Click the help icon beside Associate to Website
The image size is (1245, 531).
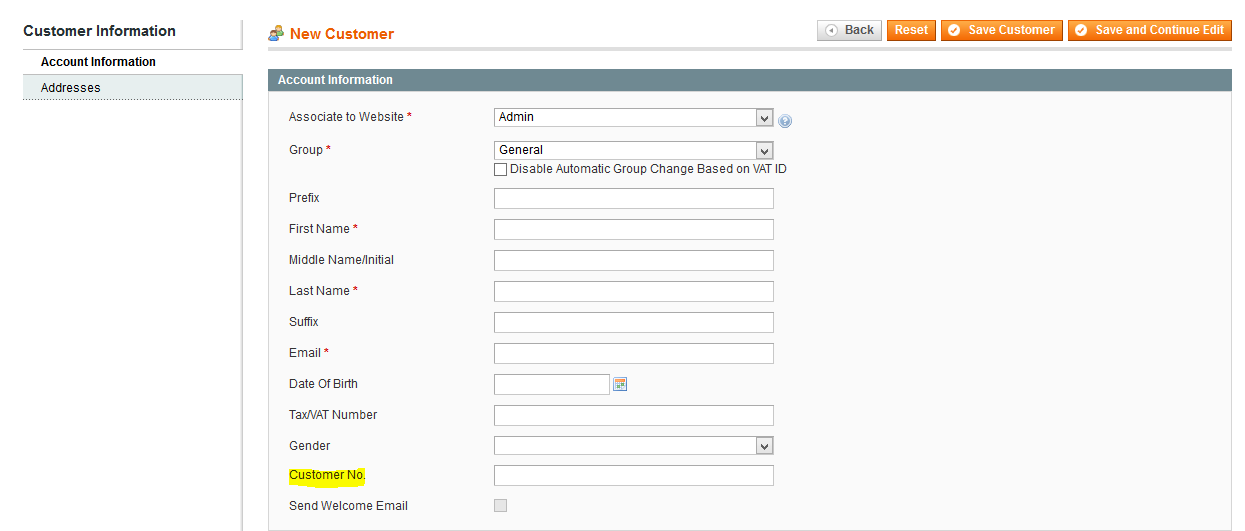(785, 121)
